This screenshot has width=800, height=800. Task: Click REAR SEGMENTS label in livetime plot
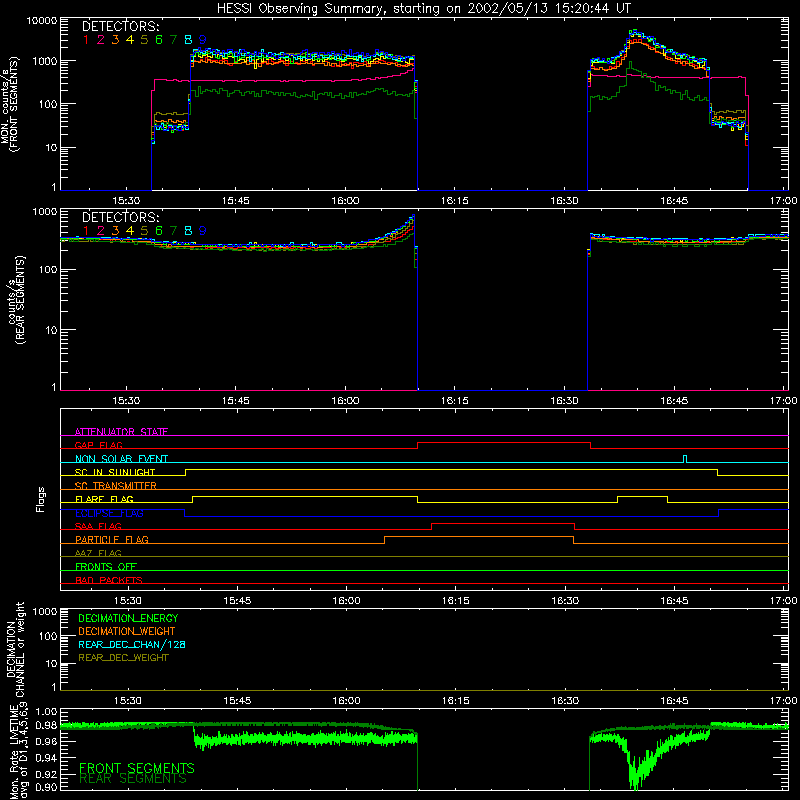(133, 779)
